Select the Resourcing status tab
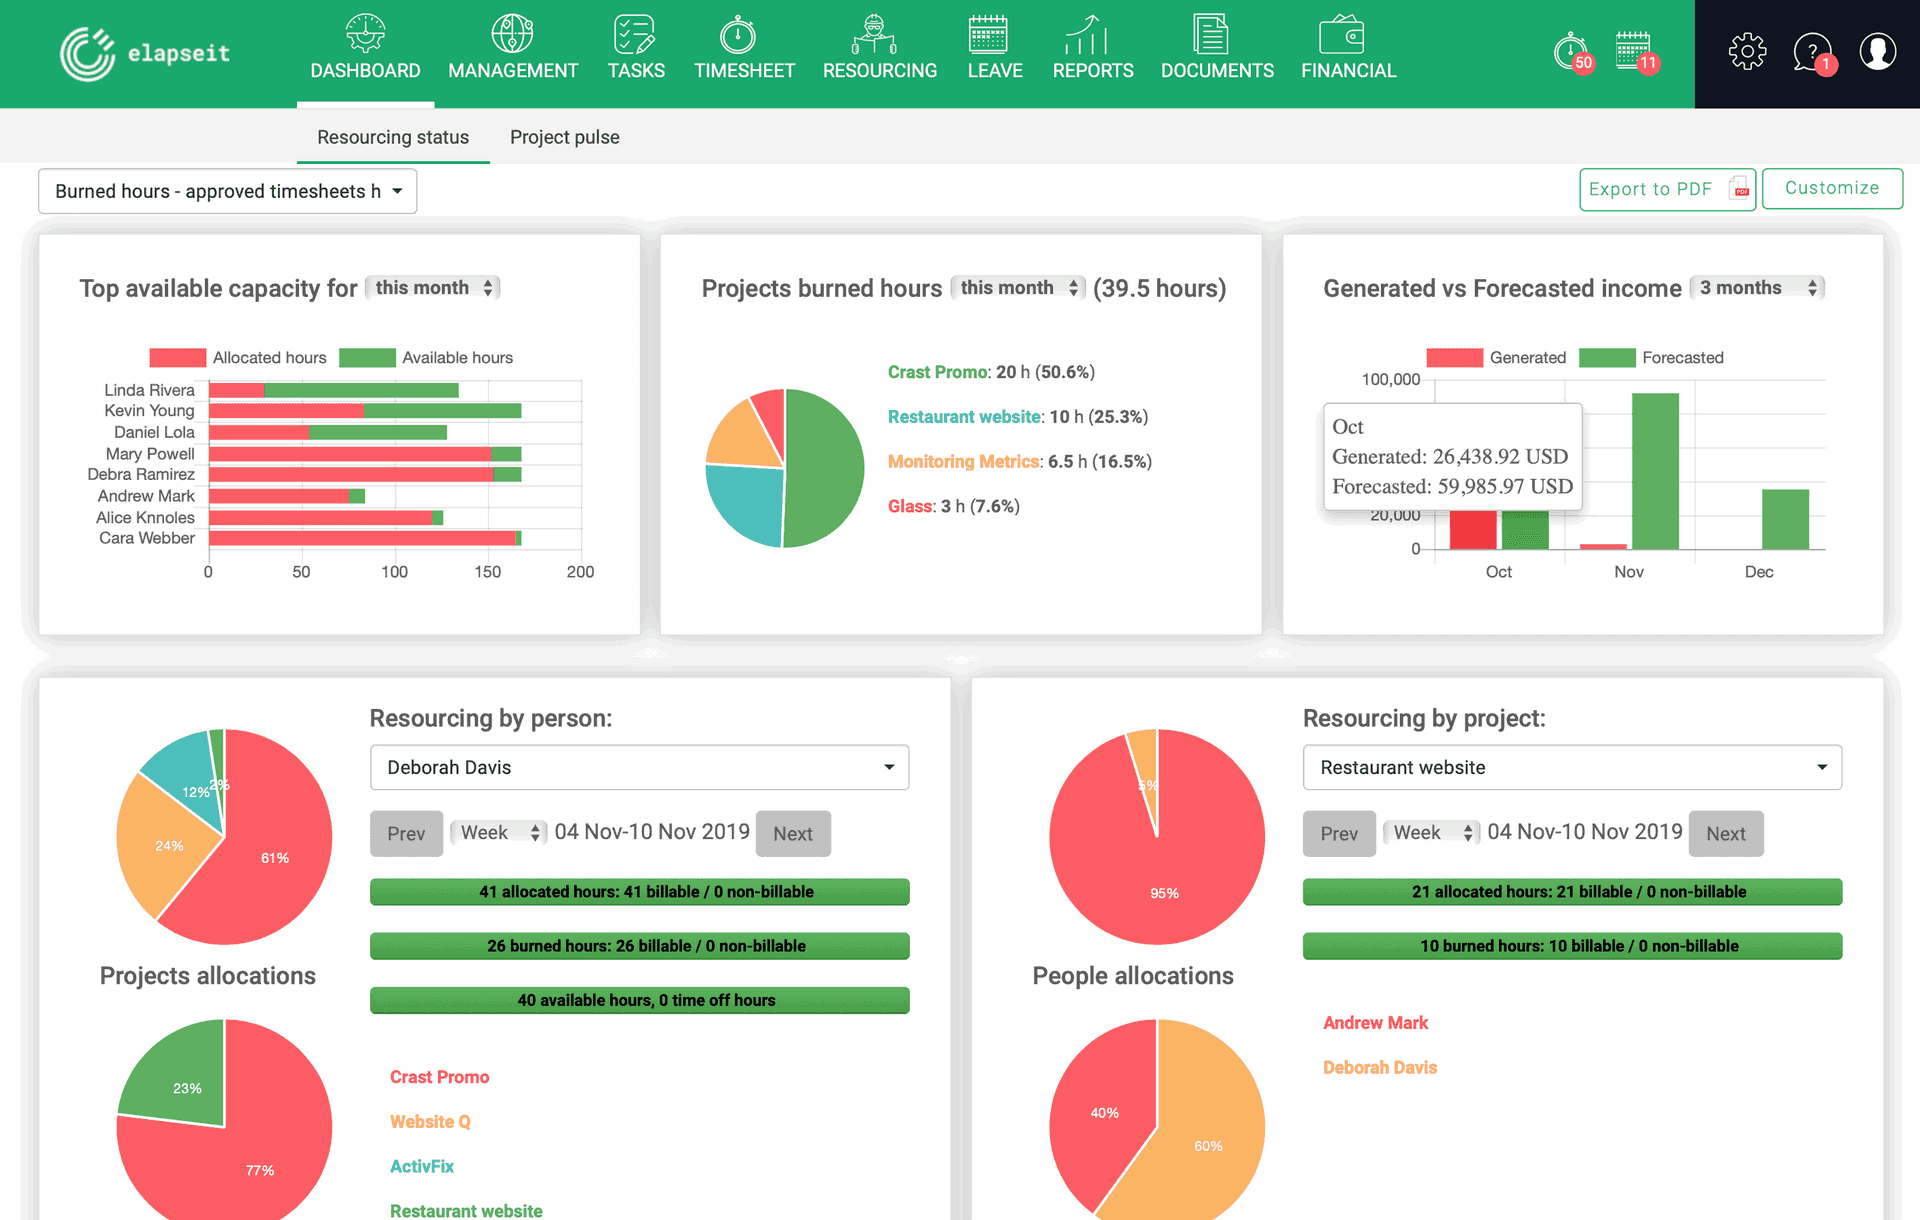The image size is (1920, 1220). point(393,137)
